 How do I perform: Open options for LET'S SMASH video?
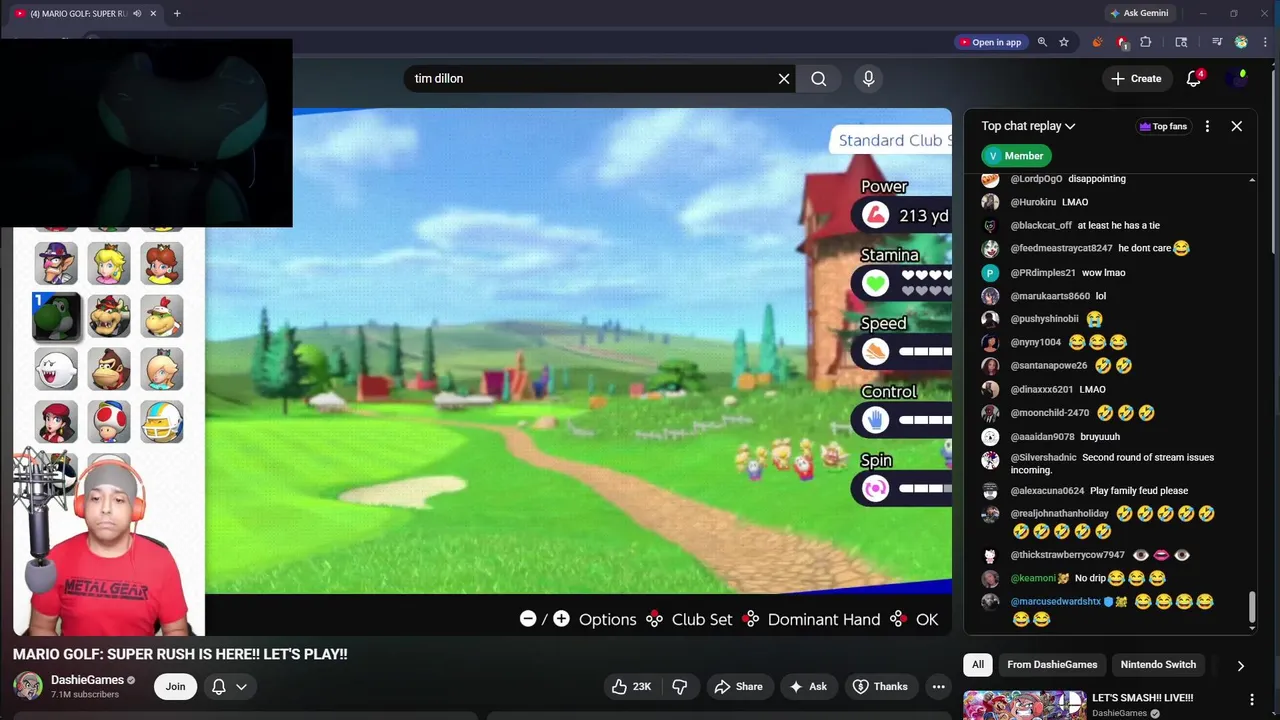coord(1251,699)
